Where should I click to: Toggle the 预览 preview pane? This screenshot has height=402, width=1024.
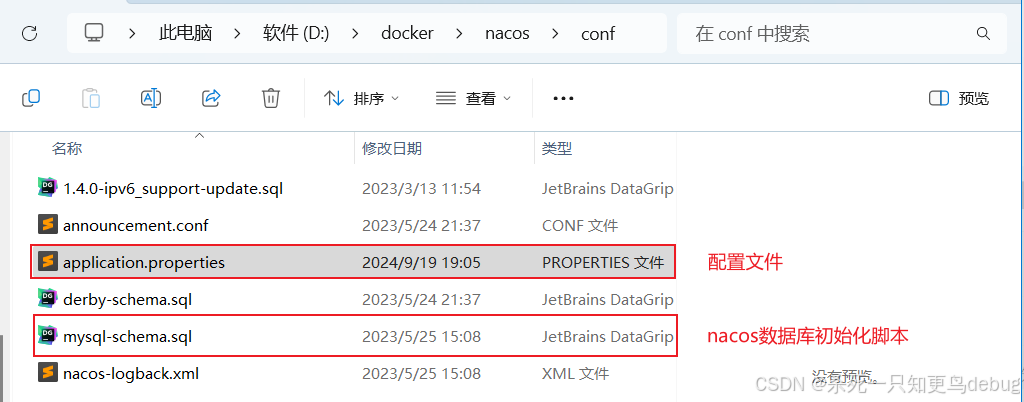[x=959, y=99]
